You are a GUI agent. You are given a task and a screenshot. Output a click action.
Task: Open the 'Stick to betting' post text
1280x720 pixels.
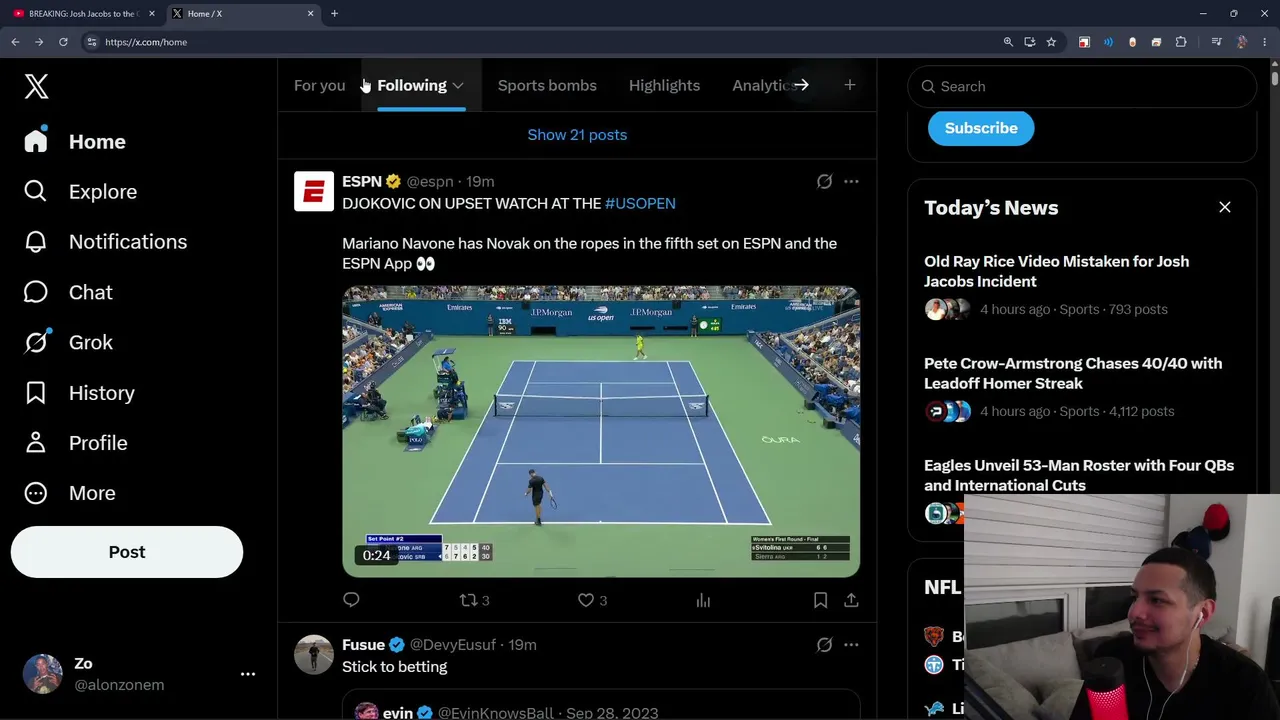pos(395,667)
